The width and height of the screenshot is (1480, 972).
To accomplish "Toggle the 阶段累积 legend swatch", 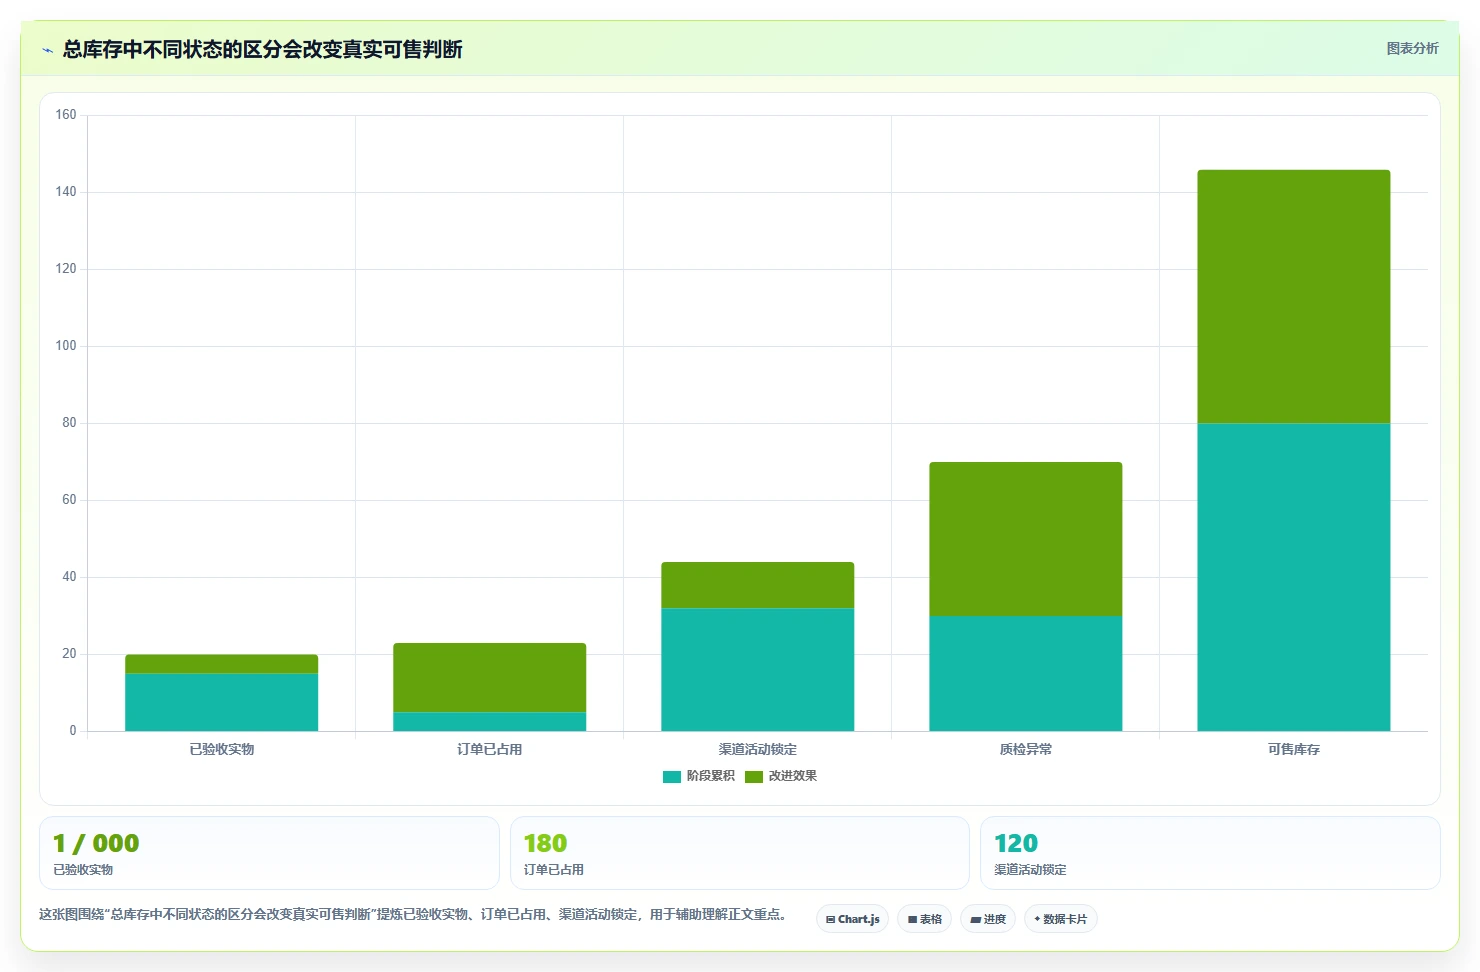I will coord(672,777).
